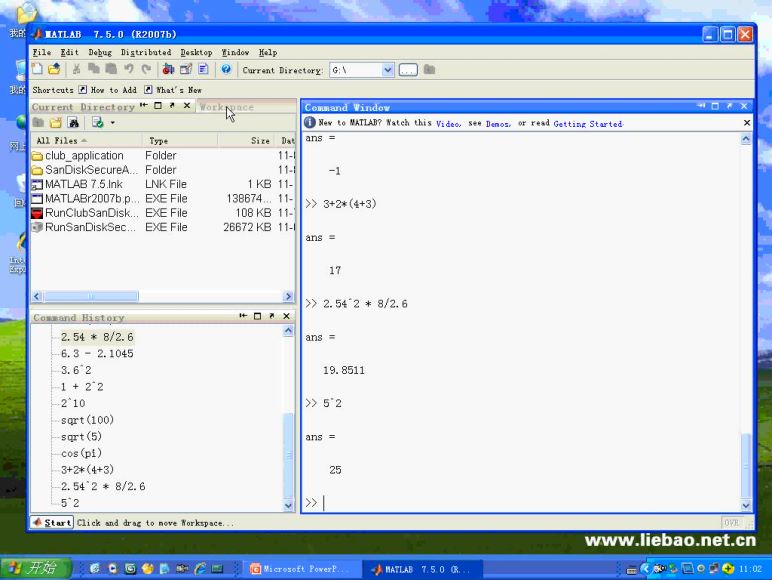Click the Open file toolbar icon
Viewport: 772px width, 580px height.
(54, 69)
